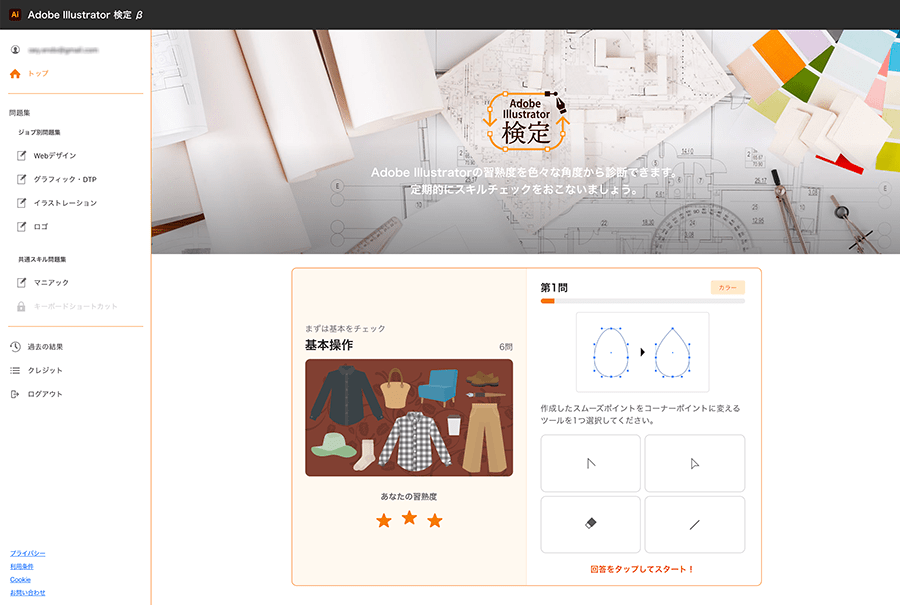
Task: Open the グラフィック・DTP problem set
Action: 65,179
